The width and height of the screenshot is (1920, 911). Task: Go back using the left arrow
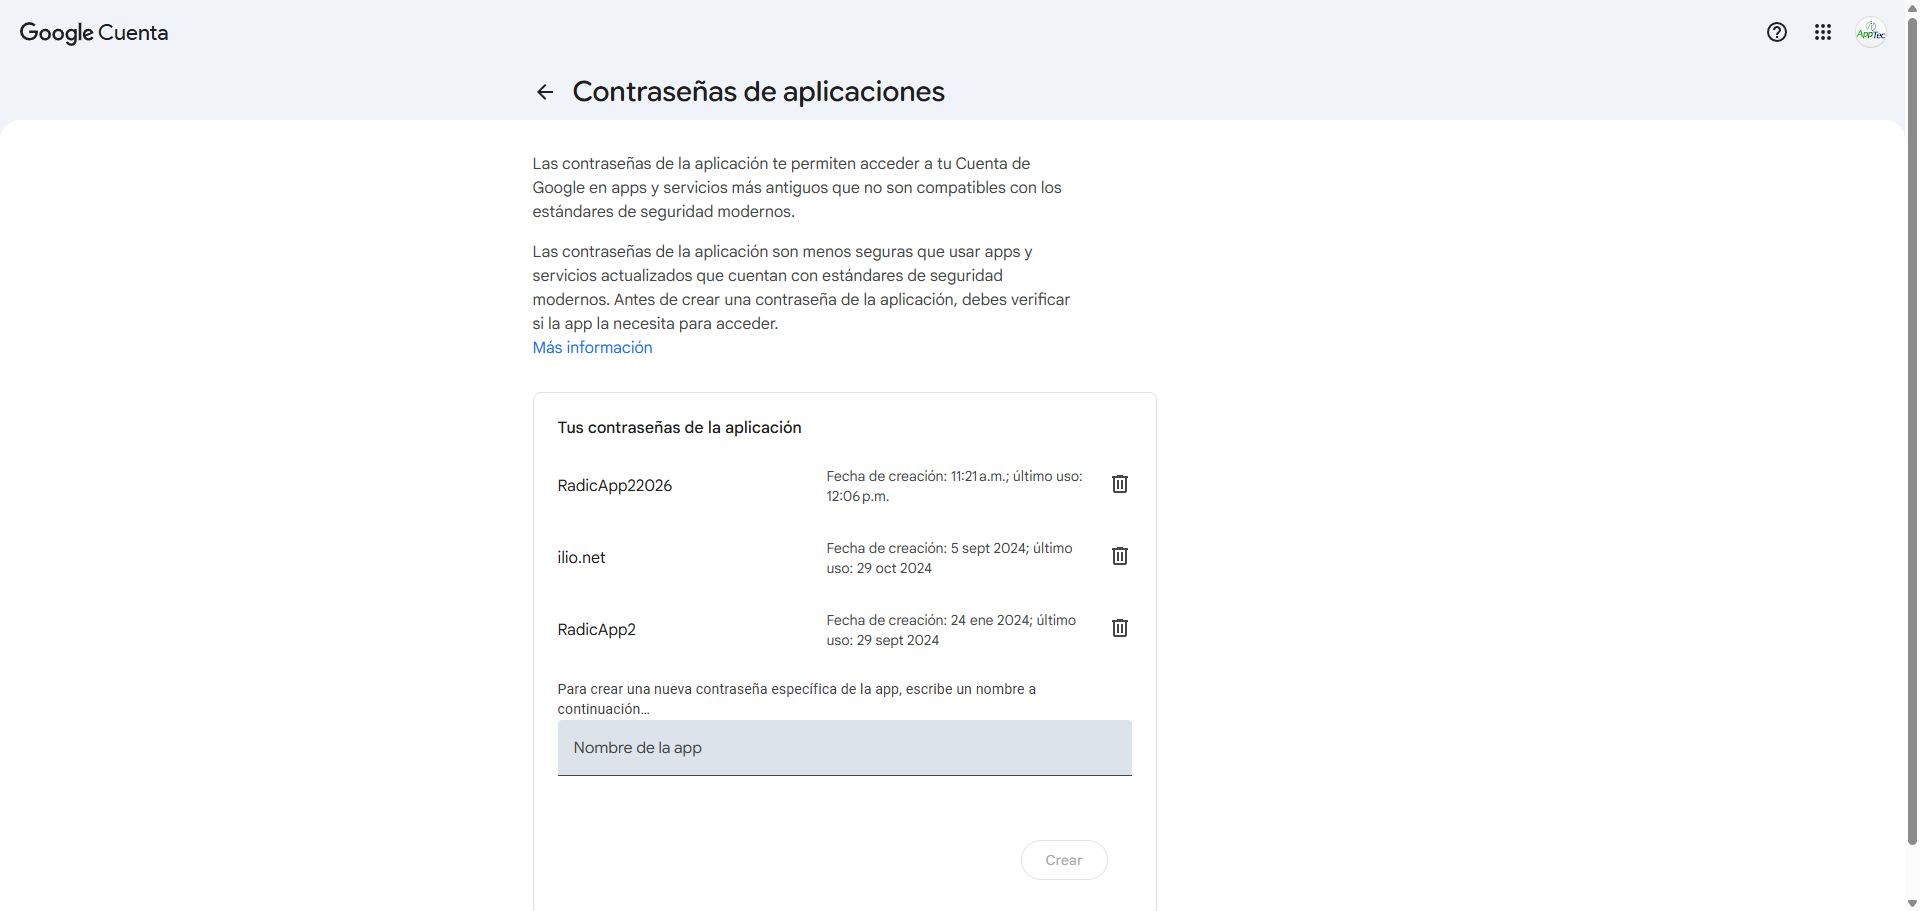[x=545, y=92]
